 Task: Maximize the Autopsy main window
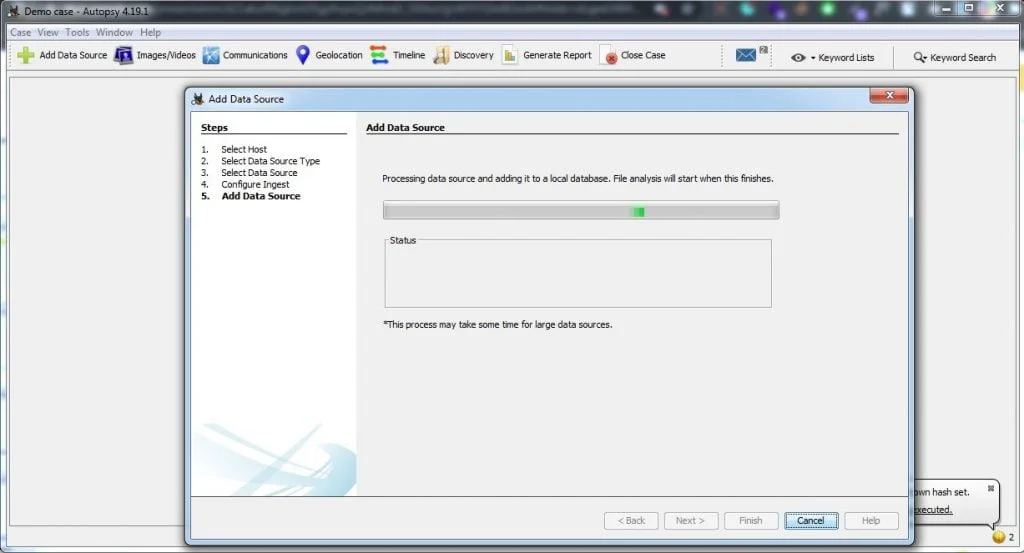pos(969,8)
